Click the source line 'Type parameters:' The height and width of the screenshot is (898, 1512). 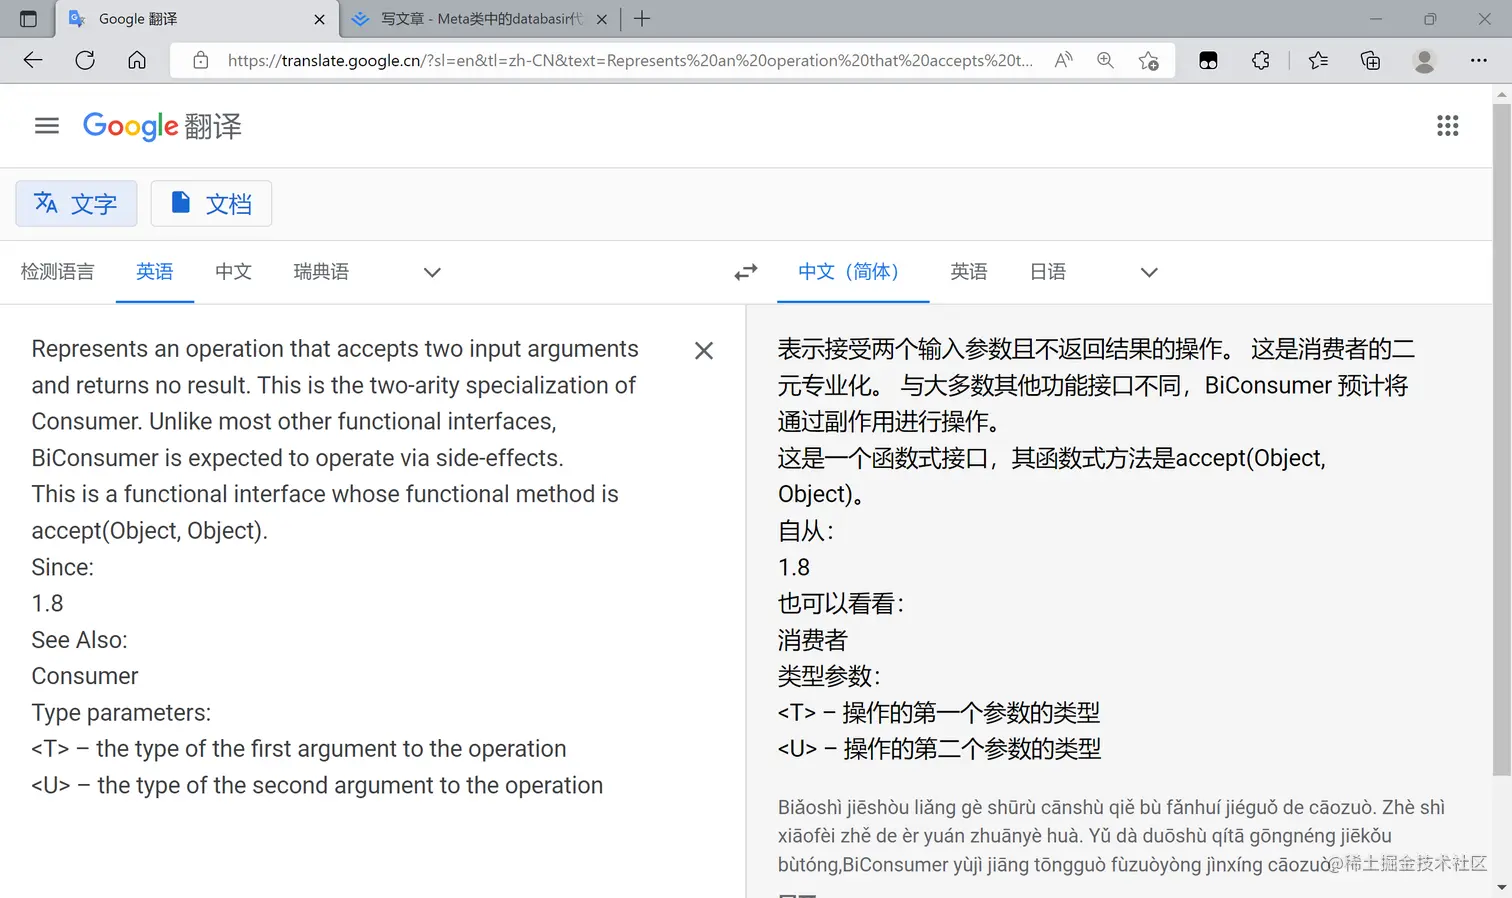121,713
